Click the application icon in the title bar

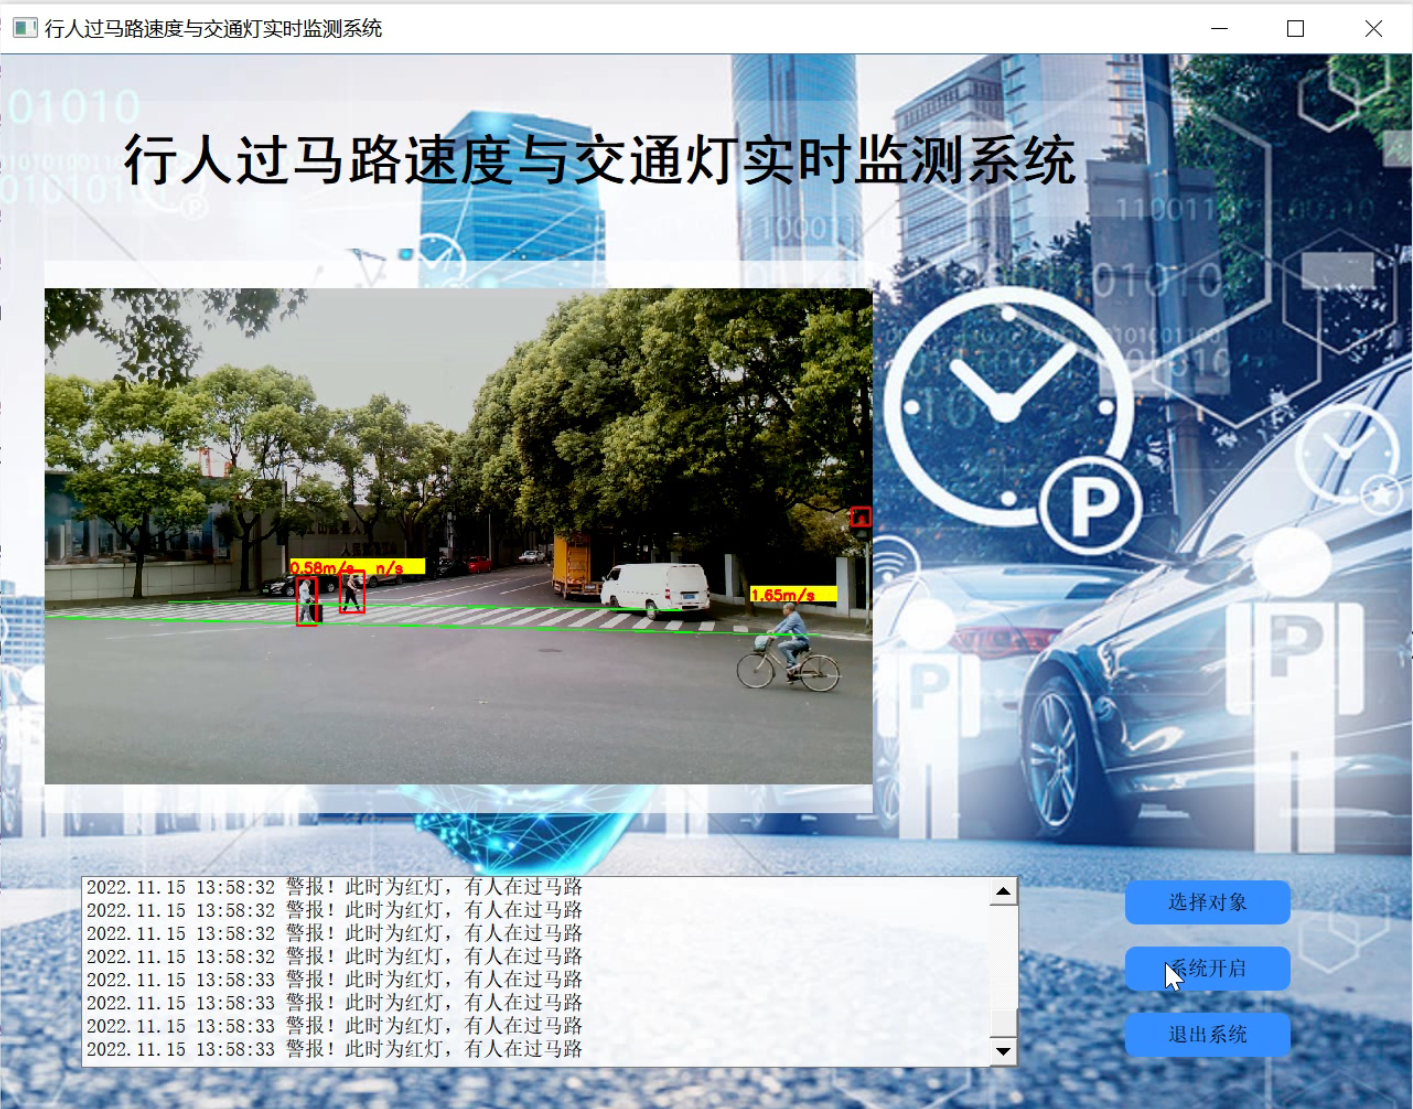[25, 28]
